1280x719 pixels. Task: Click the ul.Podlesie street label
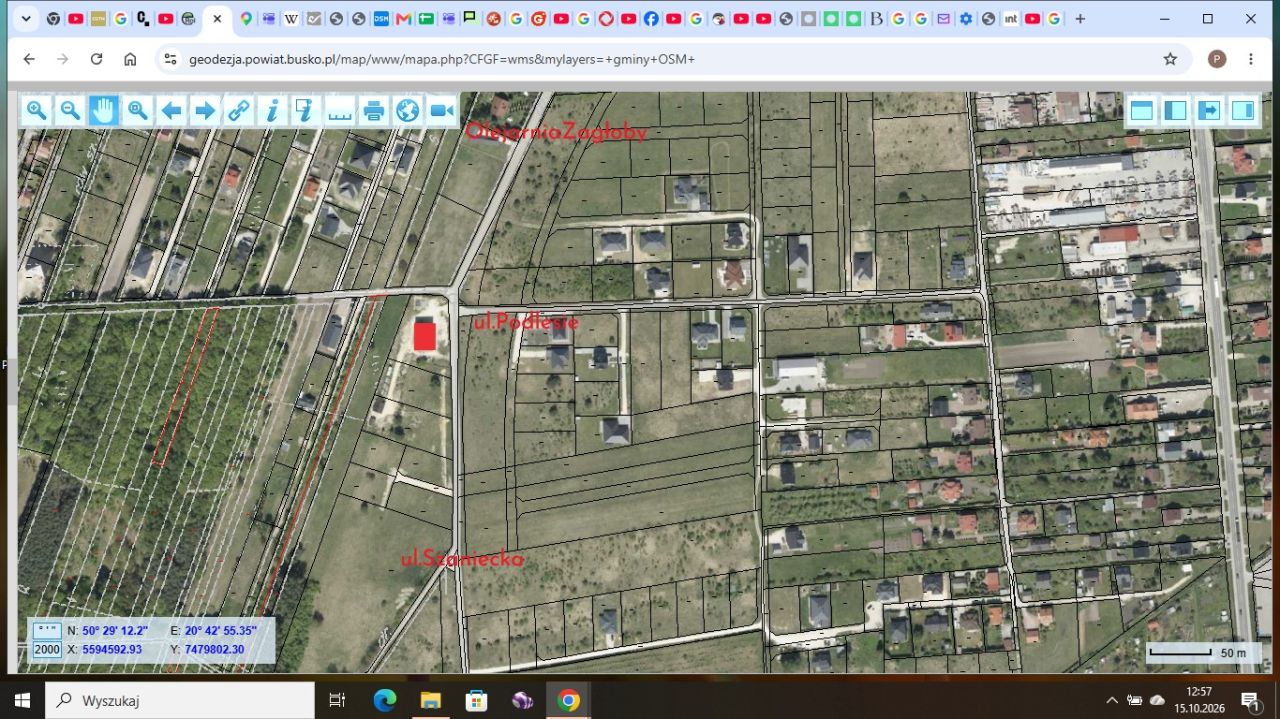526,322
